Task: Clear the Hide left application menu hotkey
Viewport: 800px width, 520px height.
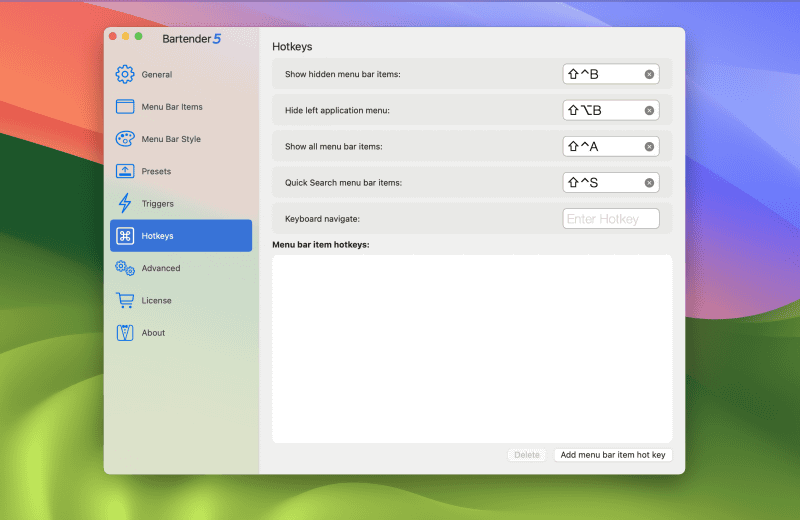Action: click(649, 111)
